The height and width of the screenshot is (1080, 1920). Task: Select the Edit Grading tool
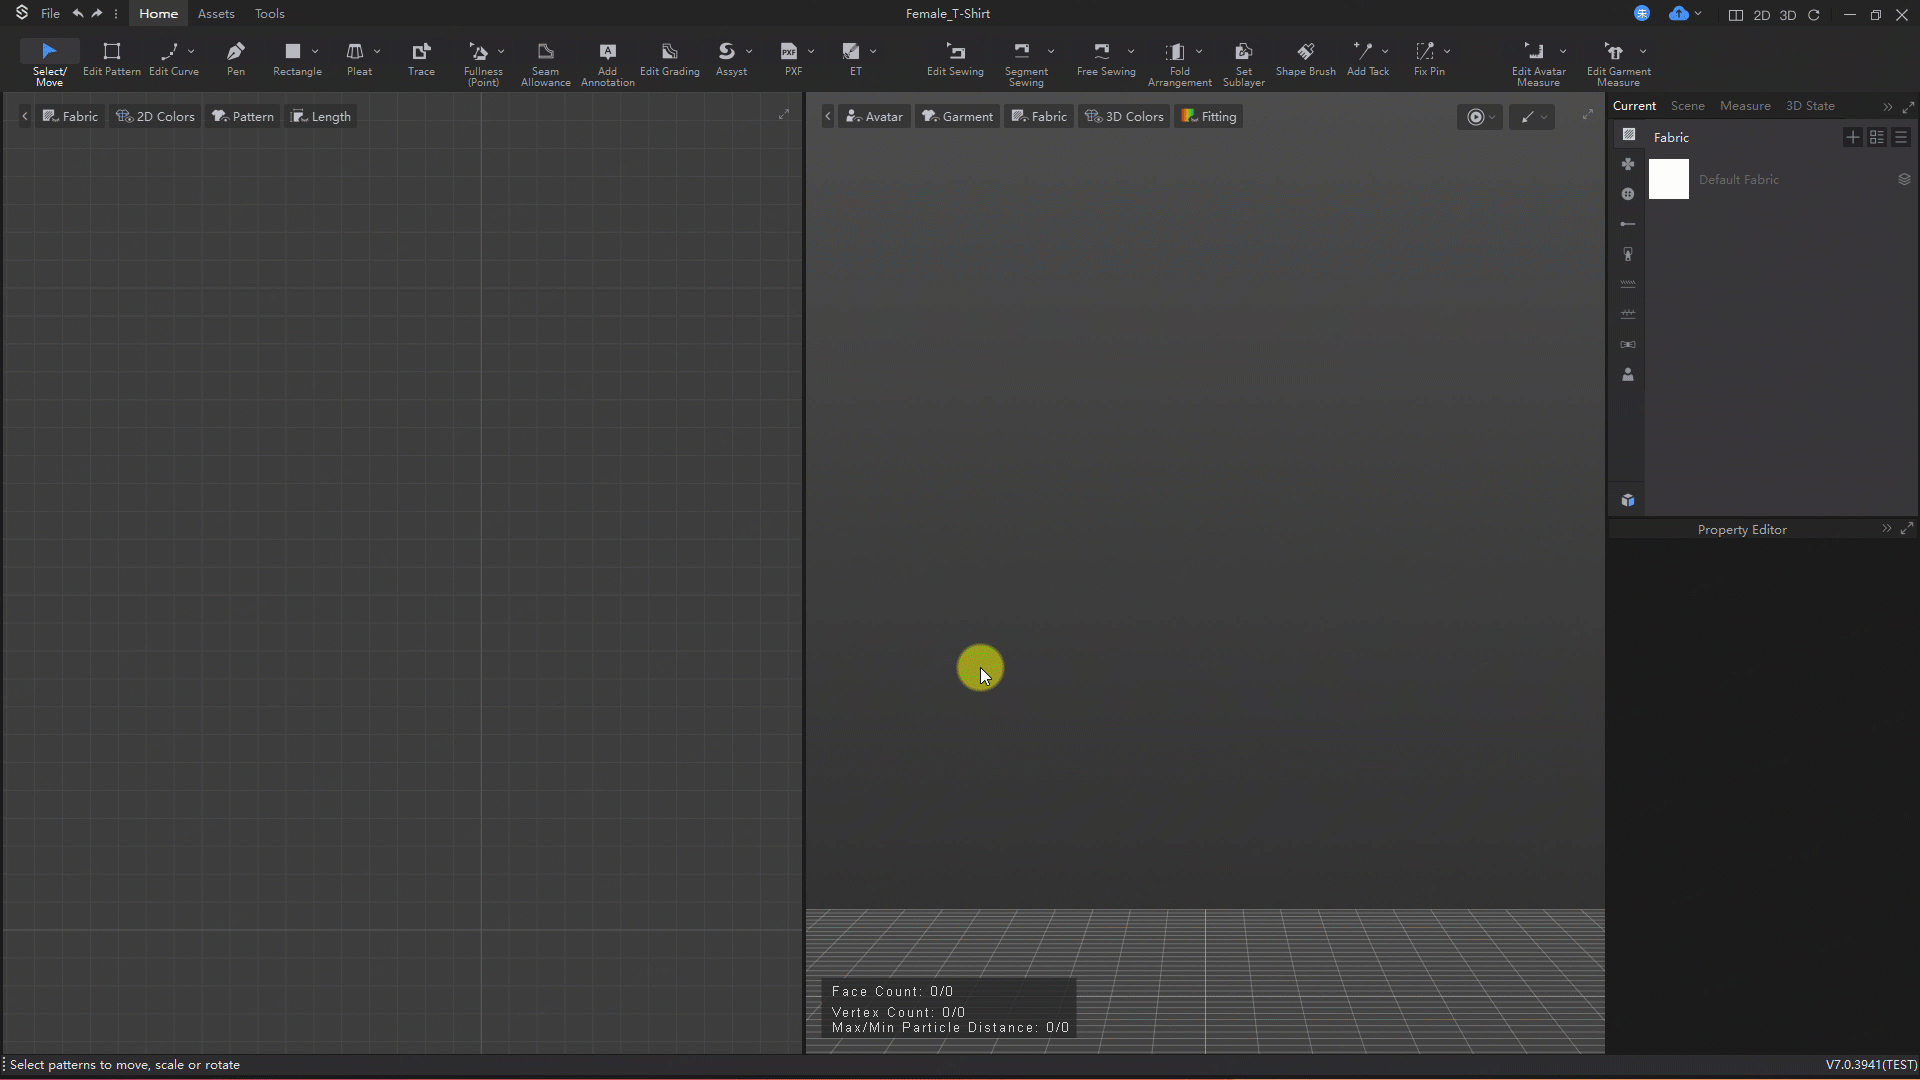pos(669,58)
